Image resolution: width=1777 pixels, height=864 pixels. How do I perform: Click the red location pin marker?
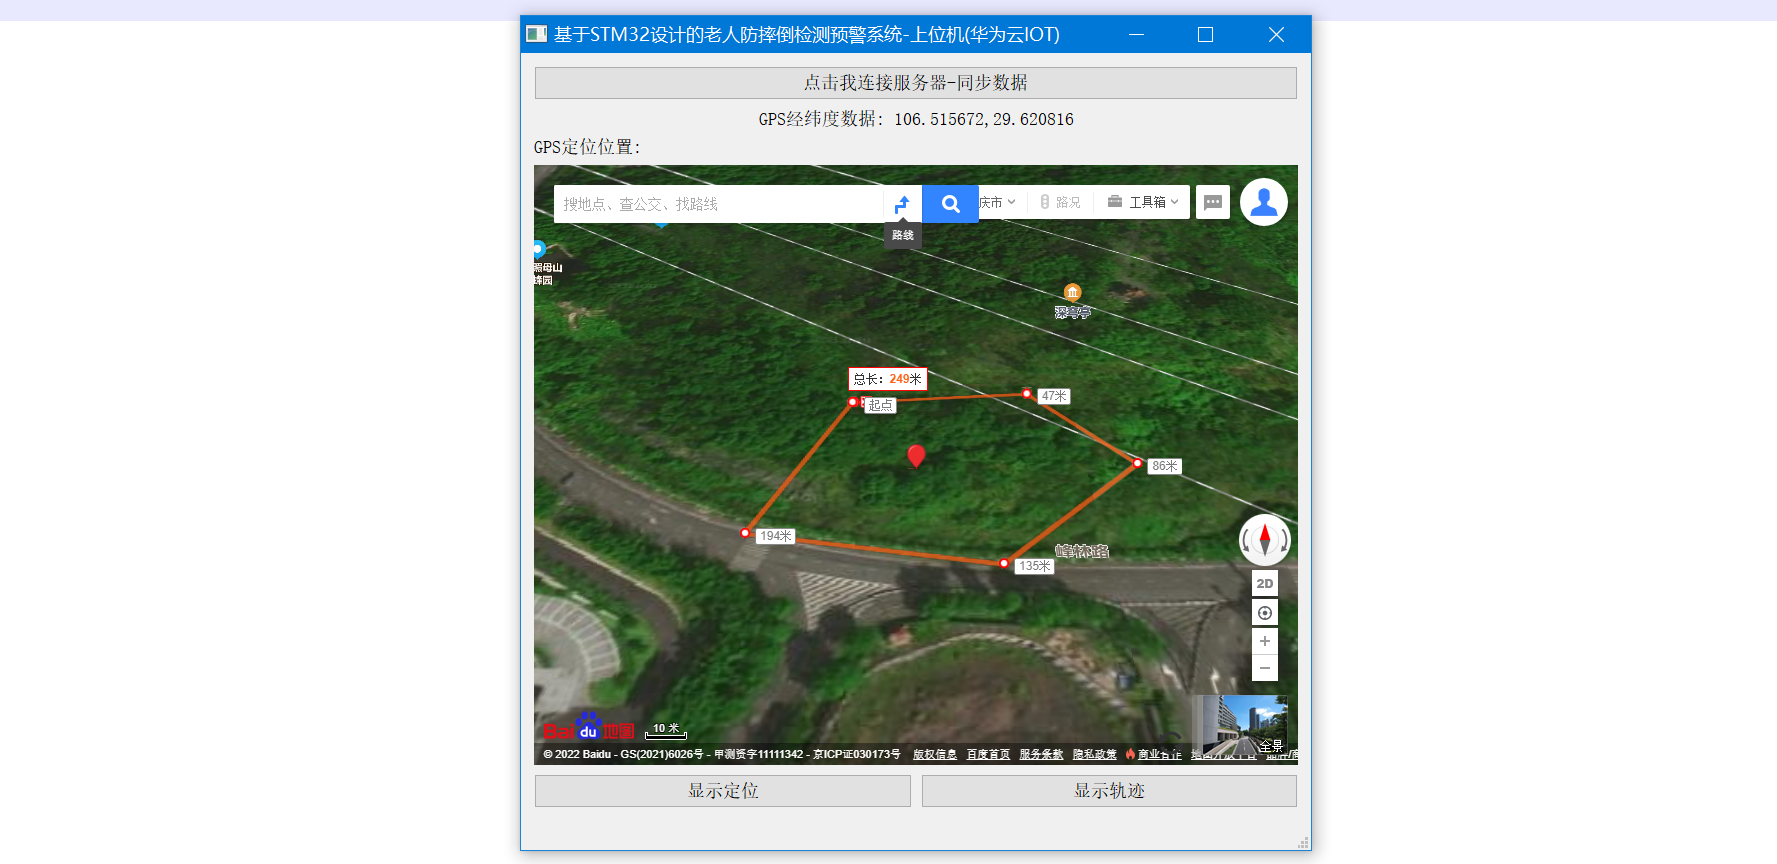click(916, 456)
